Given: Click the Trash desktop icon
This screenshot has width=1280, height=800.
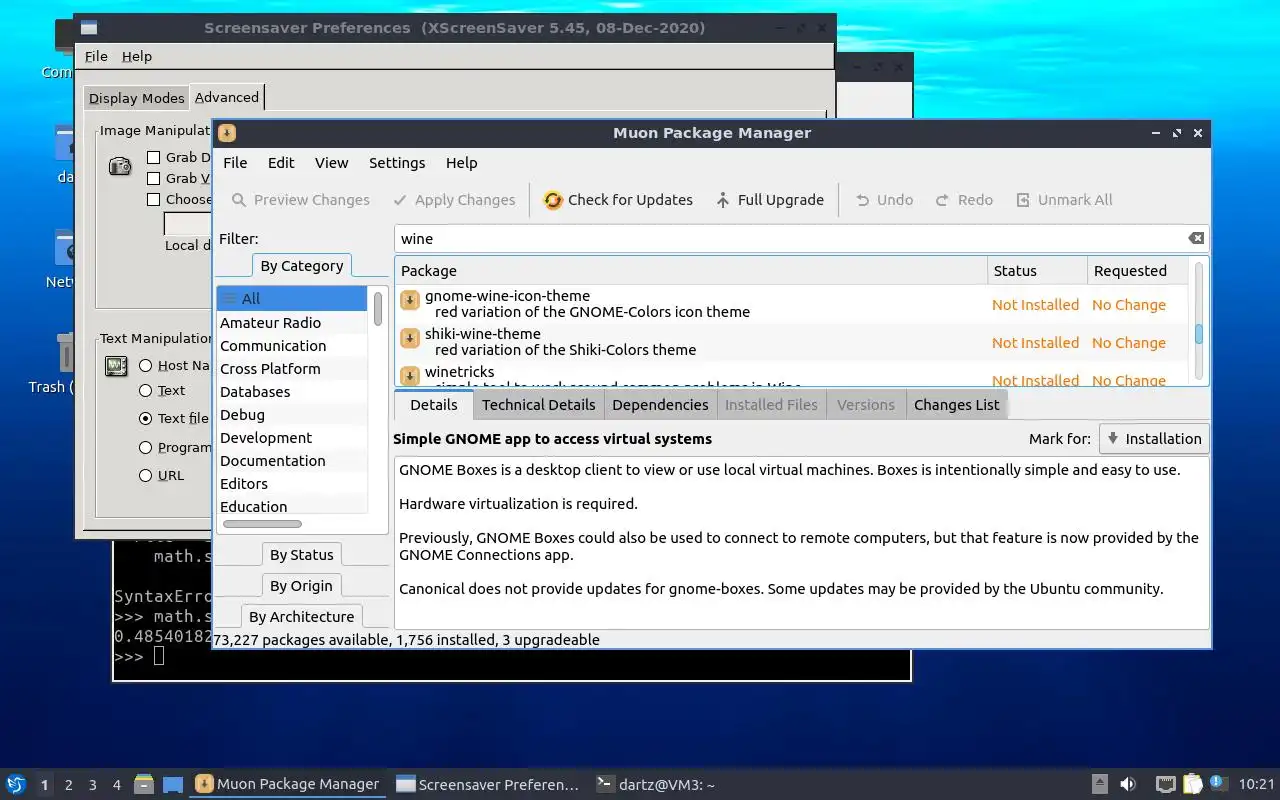Looking at the screenshot, I should [x=64, y=352].
